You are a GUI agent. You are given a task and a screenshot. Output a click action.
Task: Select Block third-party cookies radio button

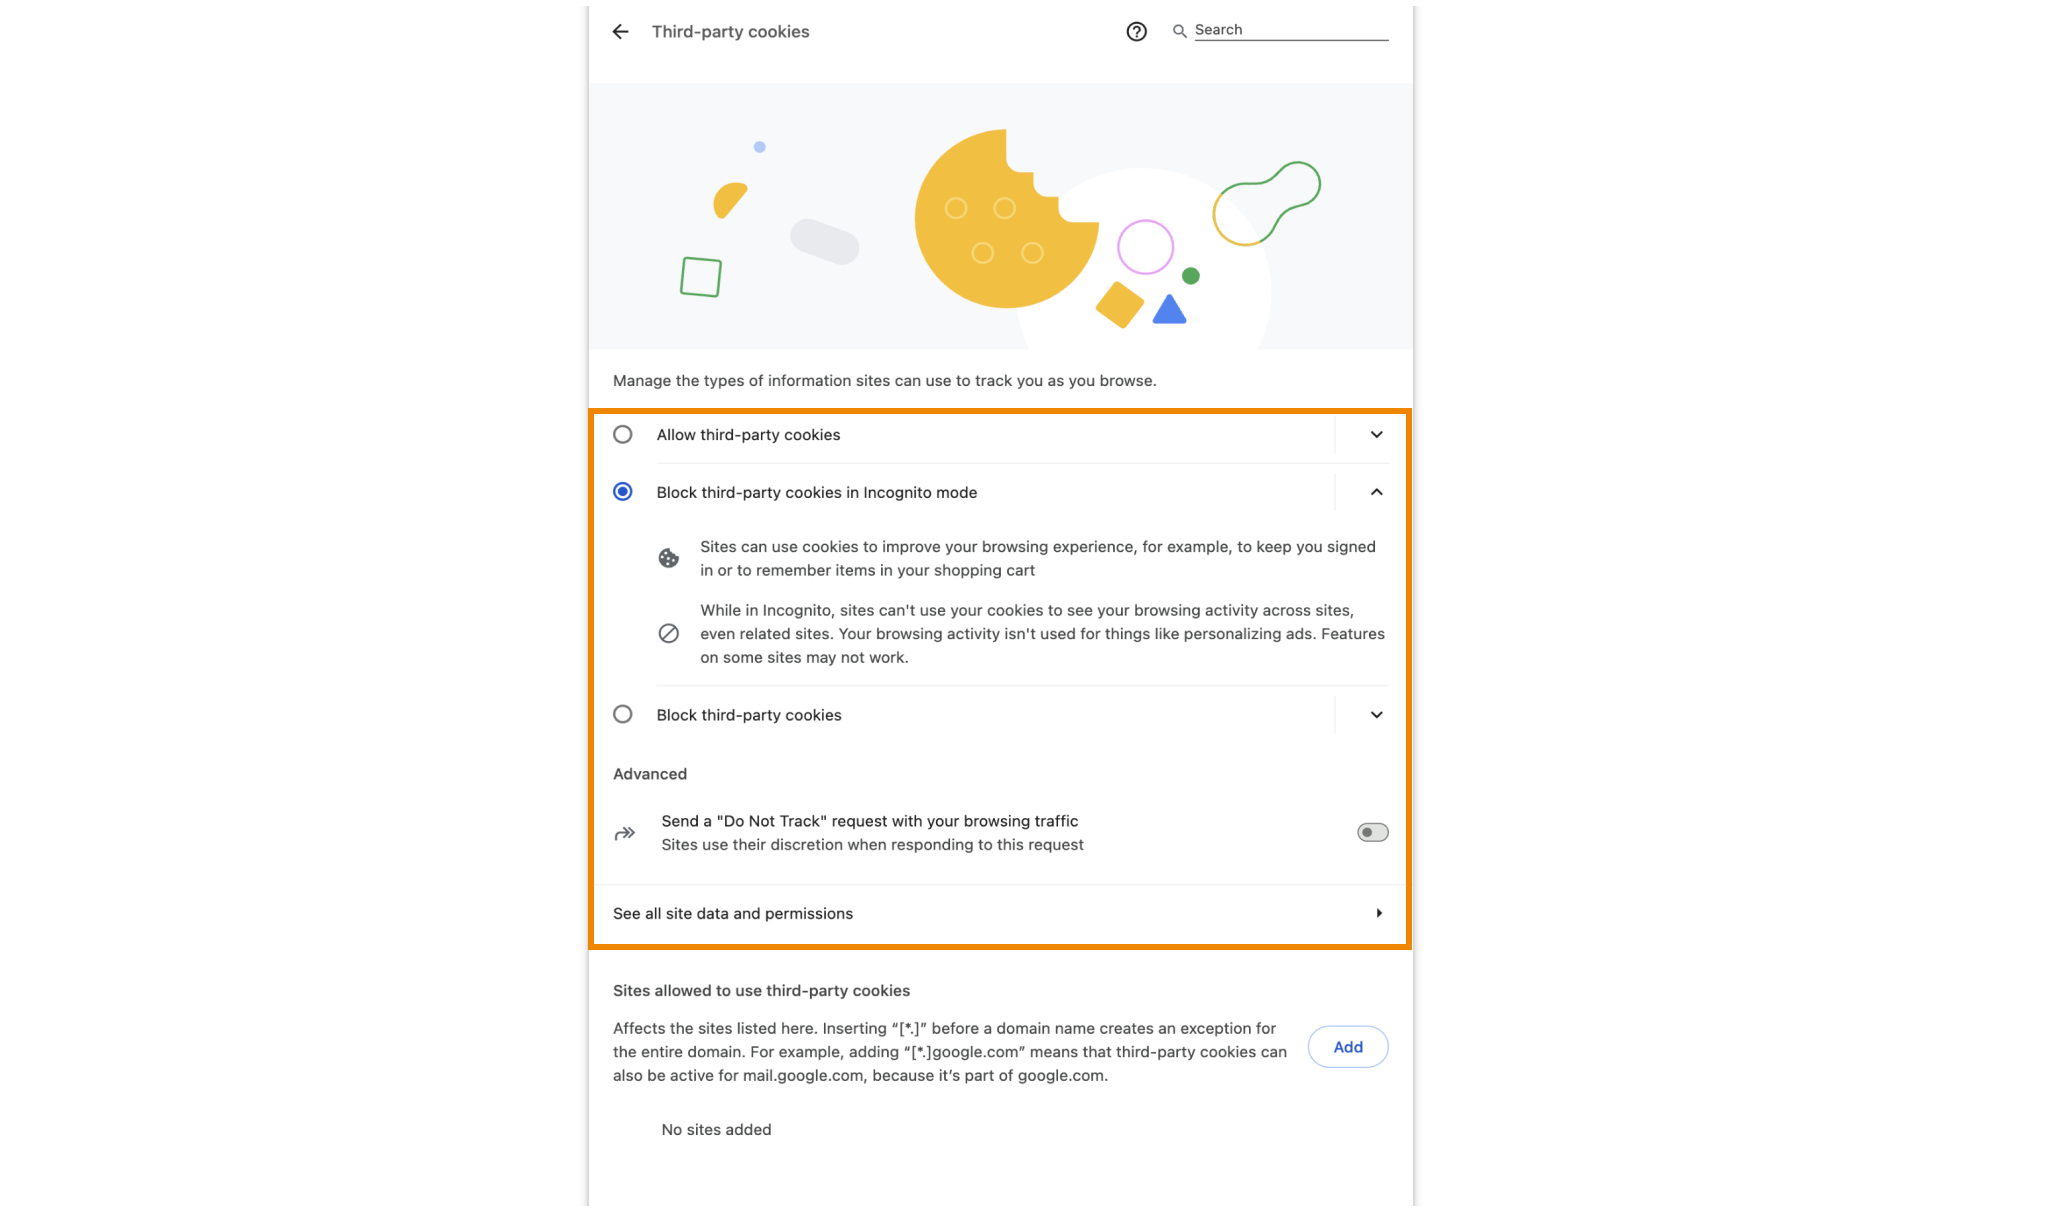tap(623, 714)
